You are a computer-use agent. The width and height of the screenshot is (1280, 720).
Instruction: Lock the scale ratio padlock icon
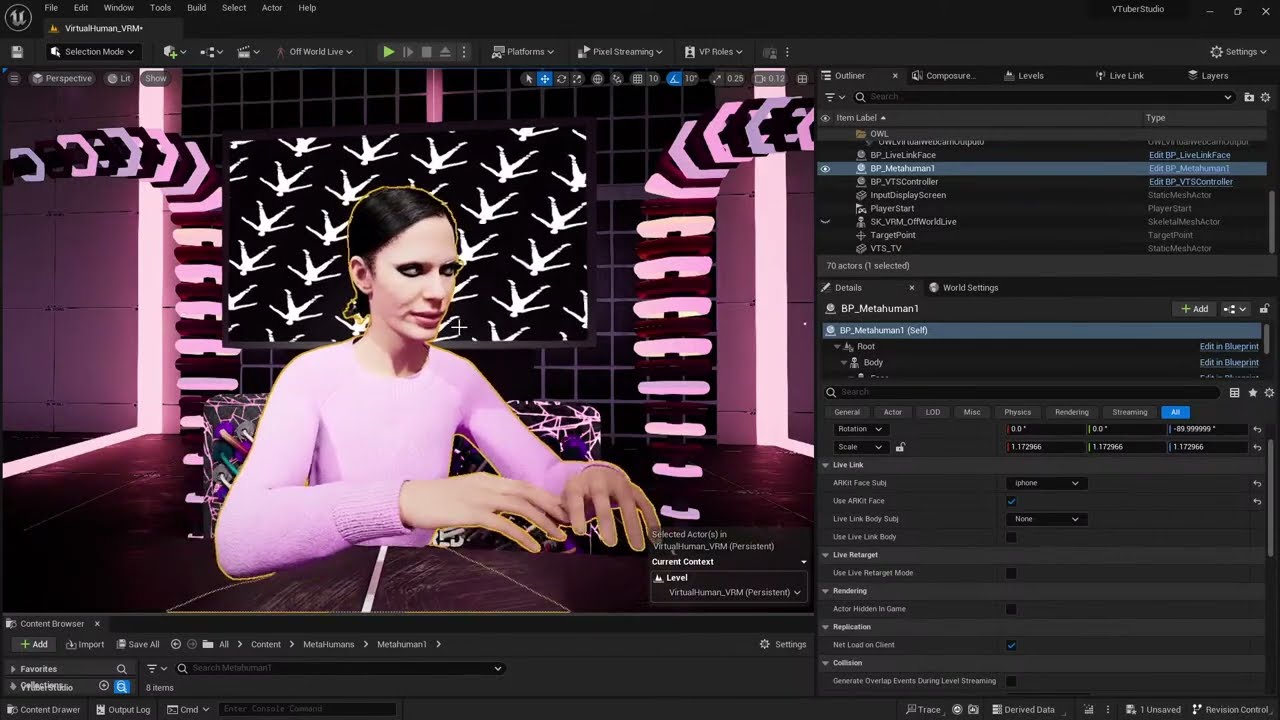900,447
